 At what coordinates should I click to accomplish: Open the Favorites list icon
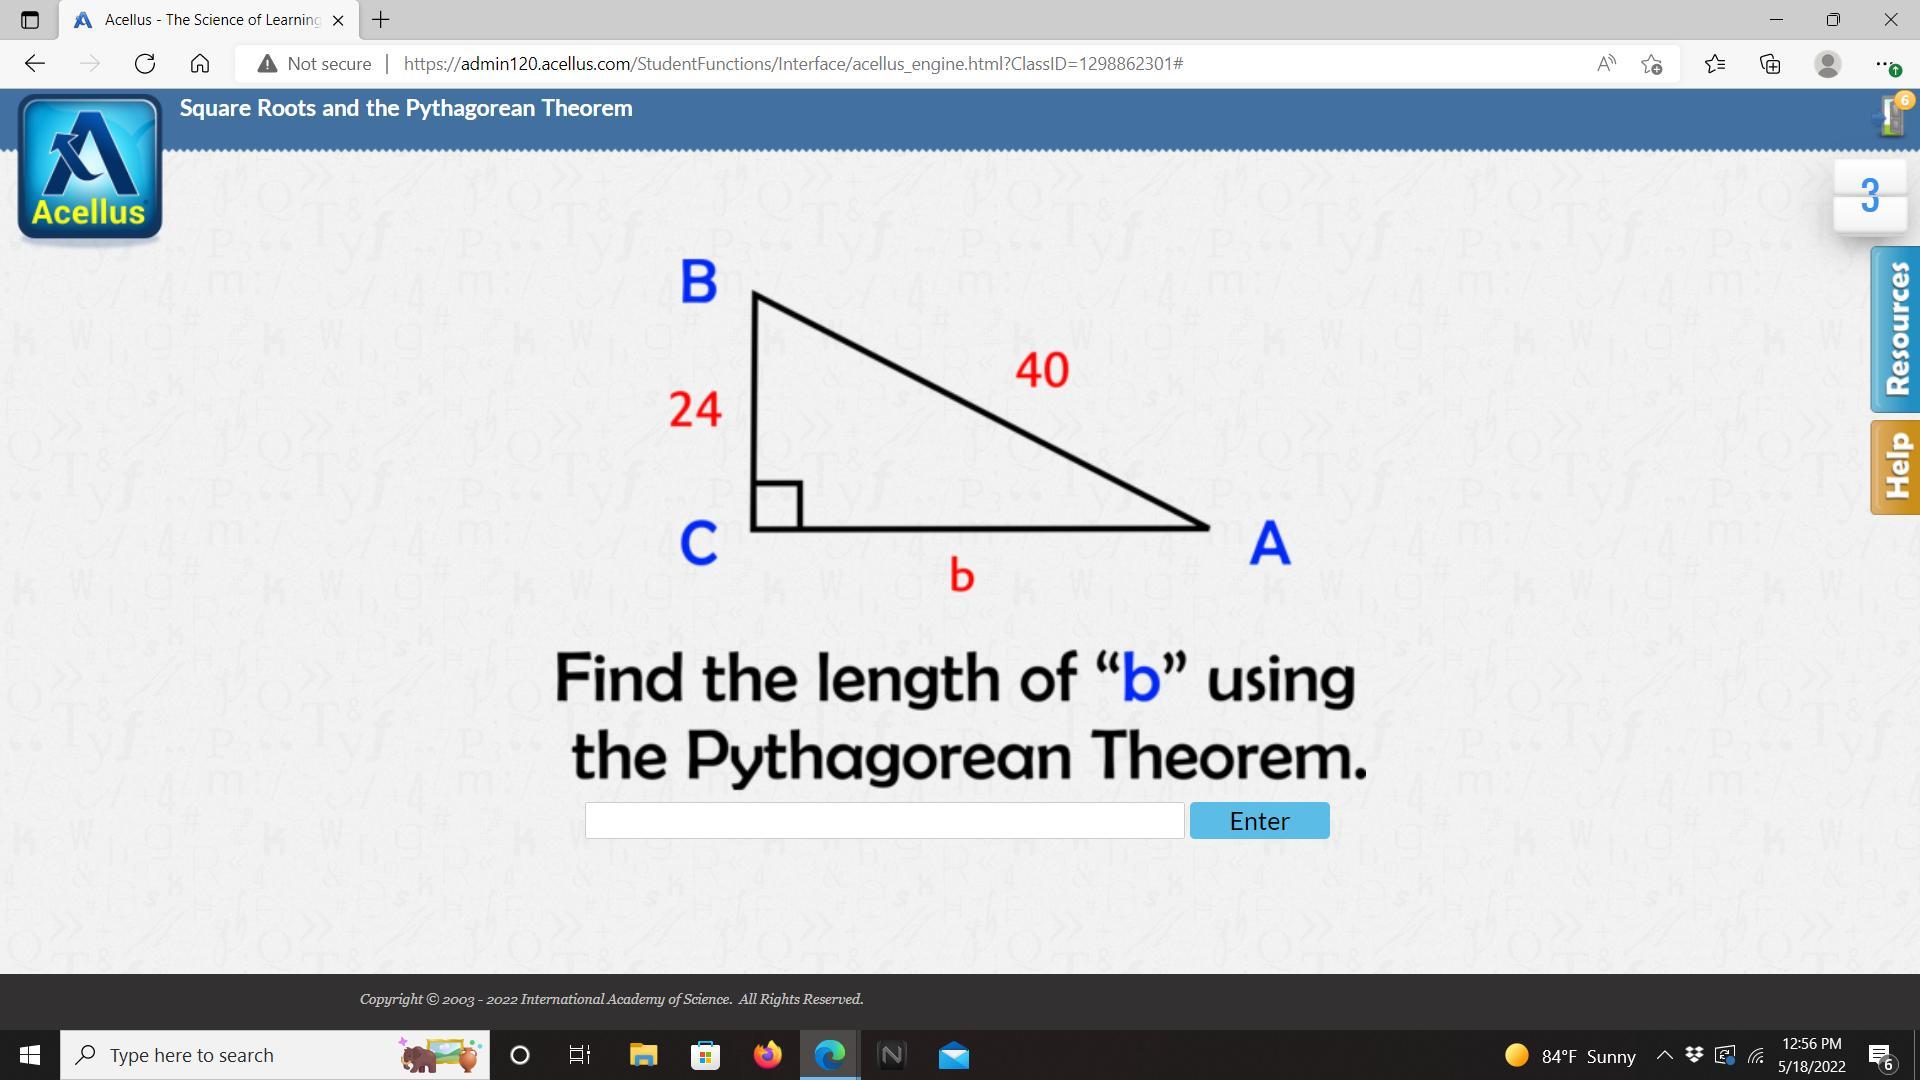click(x=1715, y=64)
